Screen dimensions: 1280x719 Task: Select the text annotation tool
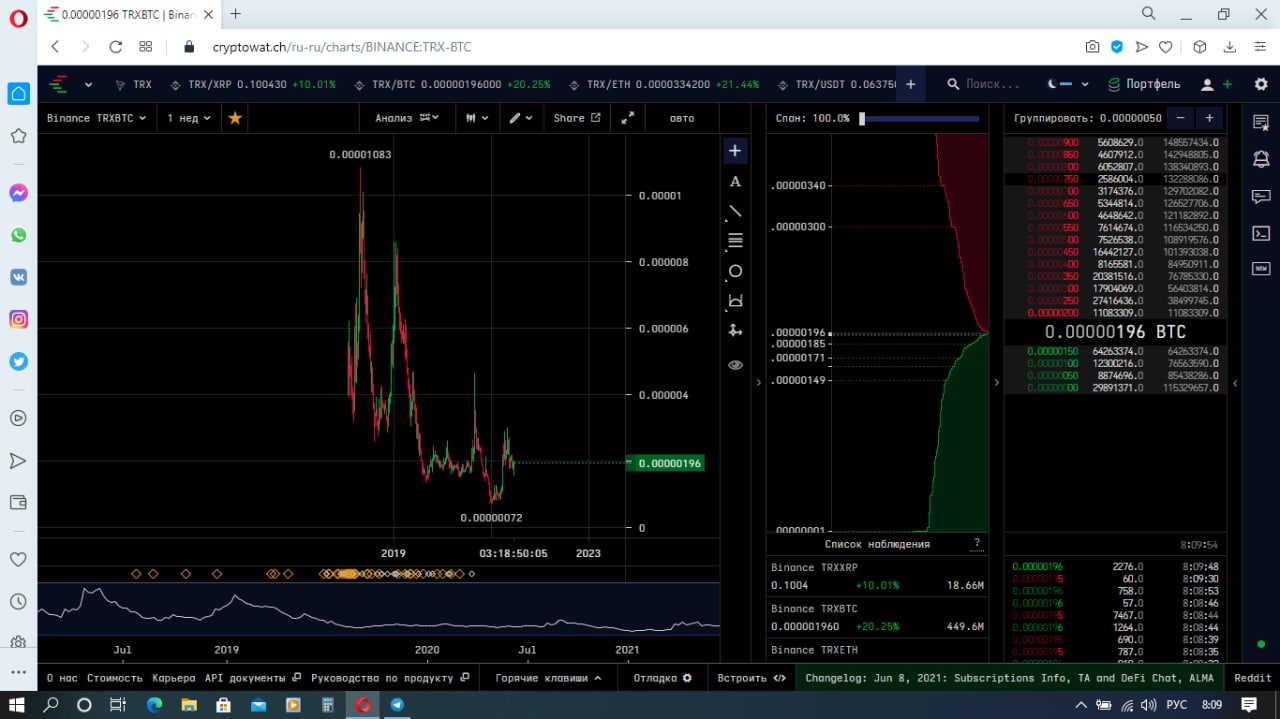click(x=735, y=181)
